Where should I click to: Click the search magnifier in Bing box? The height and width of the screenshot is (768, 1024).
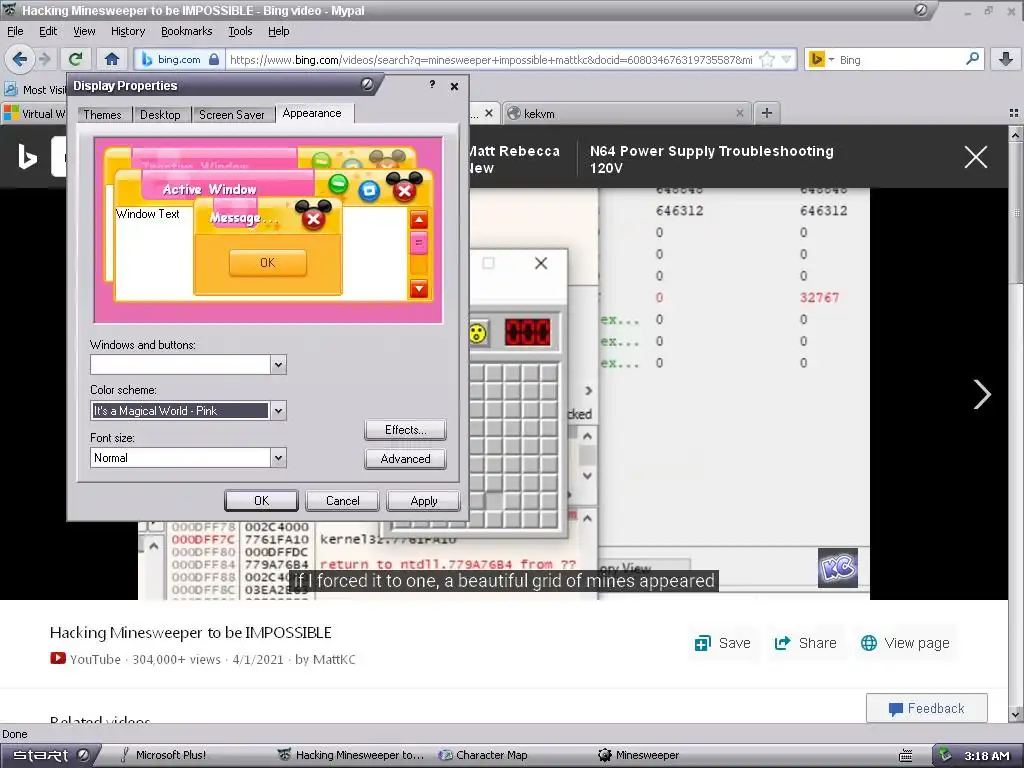pyautogui.click(x=972, y=59)
